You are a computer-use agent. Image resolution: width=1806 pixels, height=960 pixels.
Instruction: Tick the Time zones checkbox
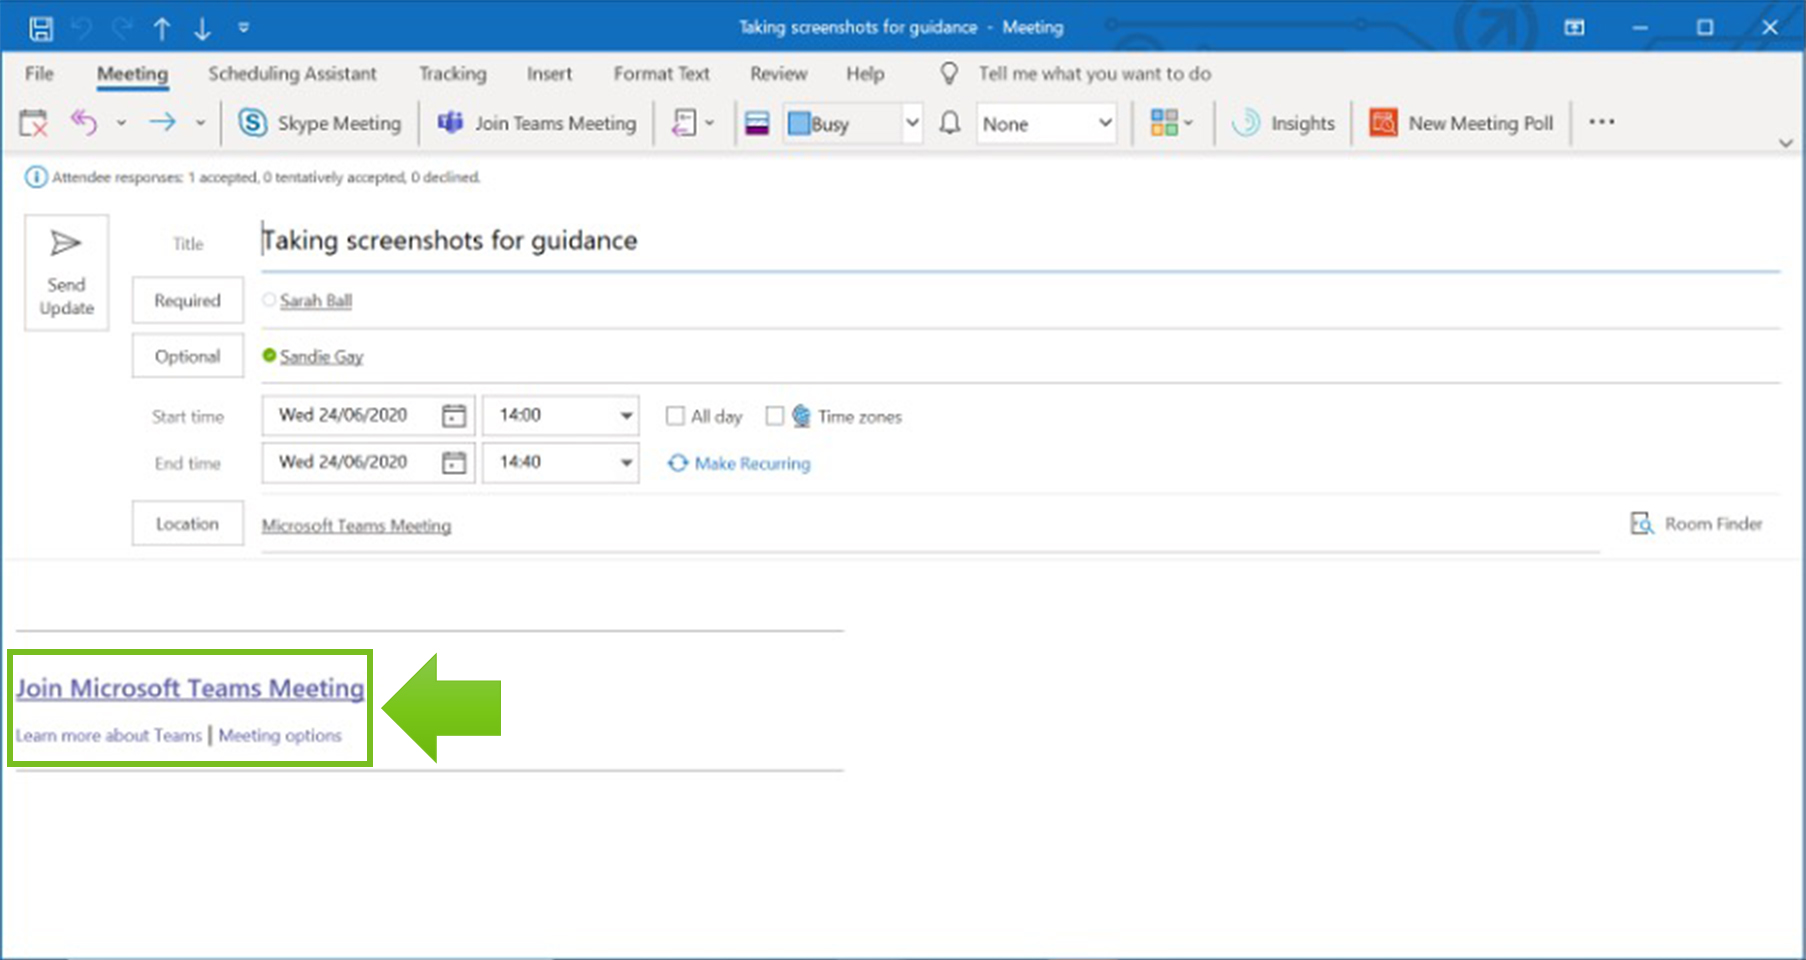(774, 416)
